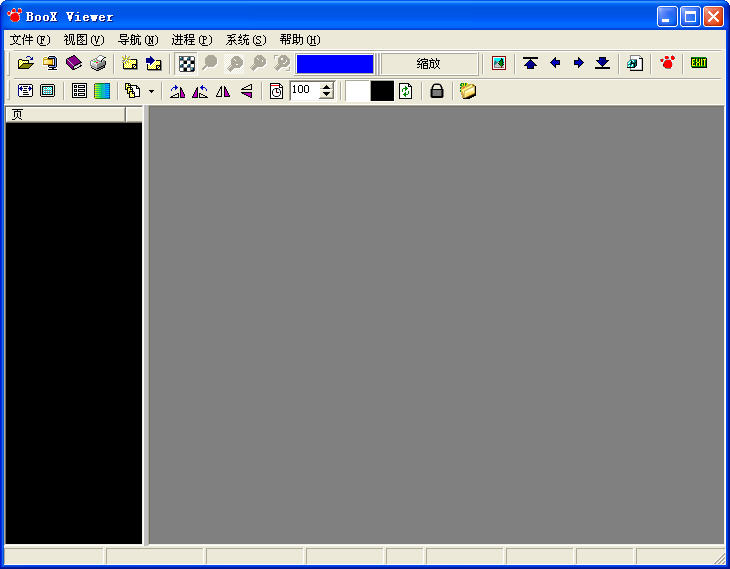Open the 文件(F) menu
The width and height of the screenshot is (730, 569).
point(30,40)
